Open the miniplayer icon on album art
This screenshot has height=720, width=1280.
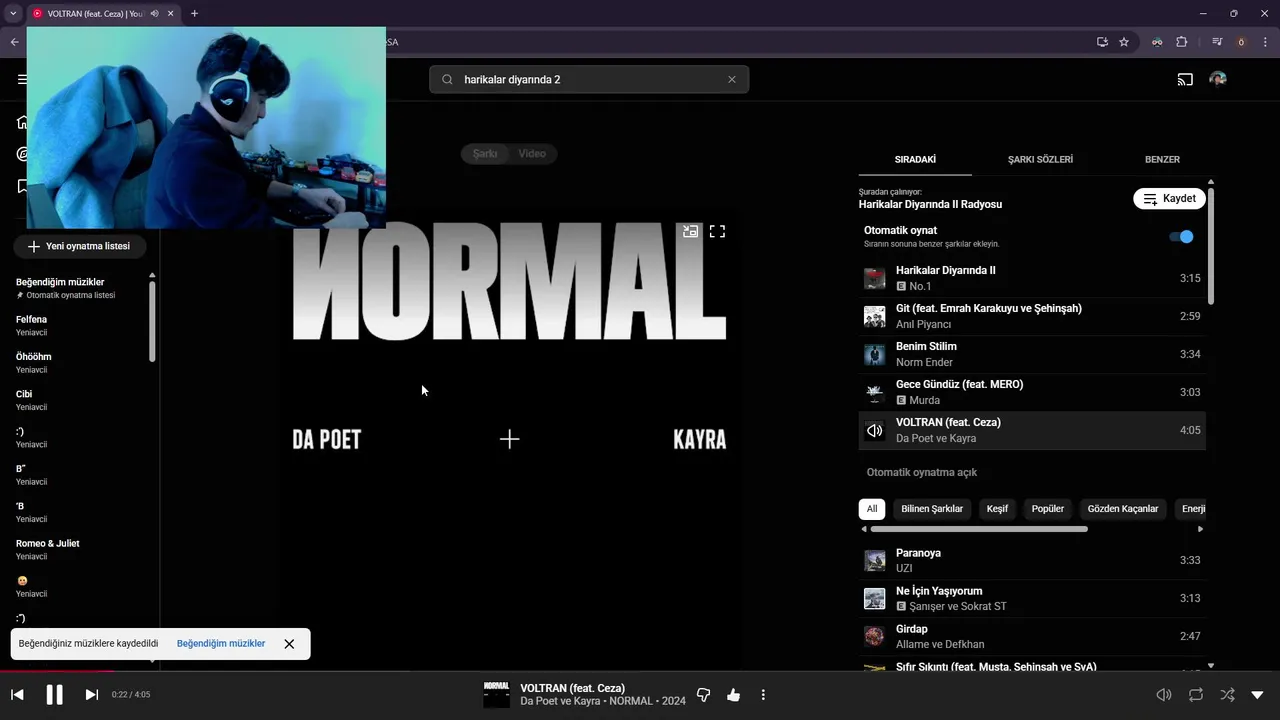(x=690, y=231)
